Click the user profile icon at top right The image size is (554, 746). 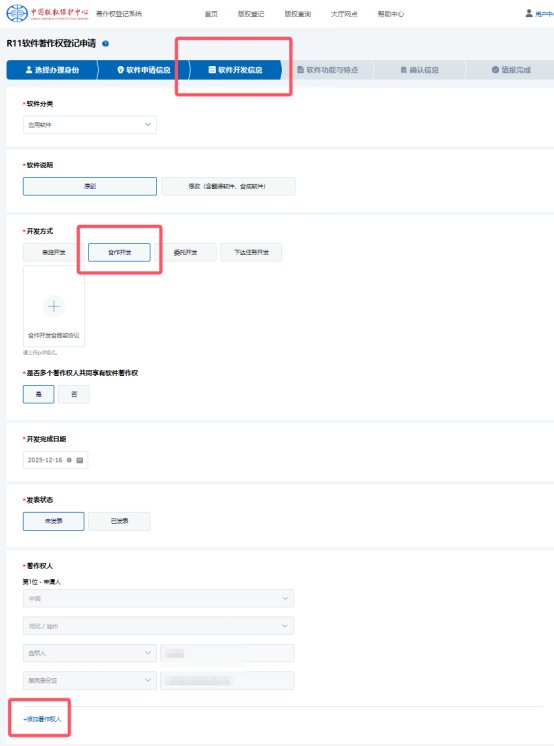[529, 13]
